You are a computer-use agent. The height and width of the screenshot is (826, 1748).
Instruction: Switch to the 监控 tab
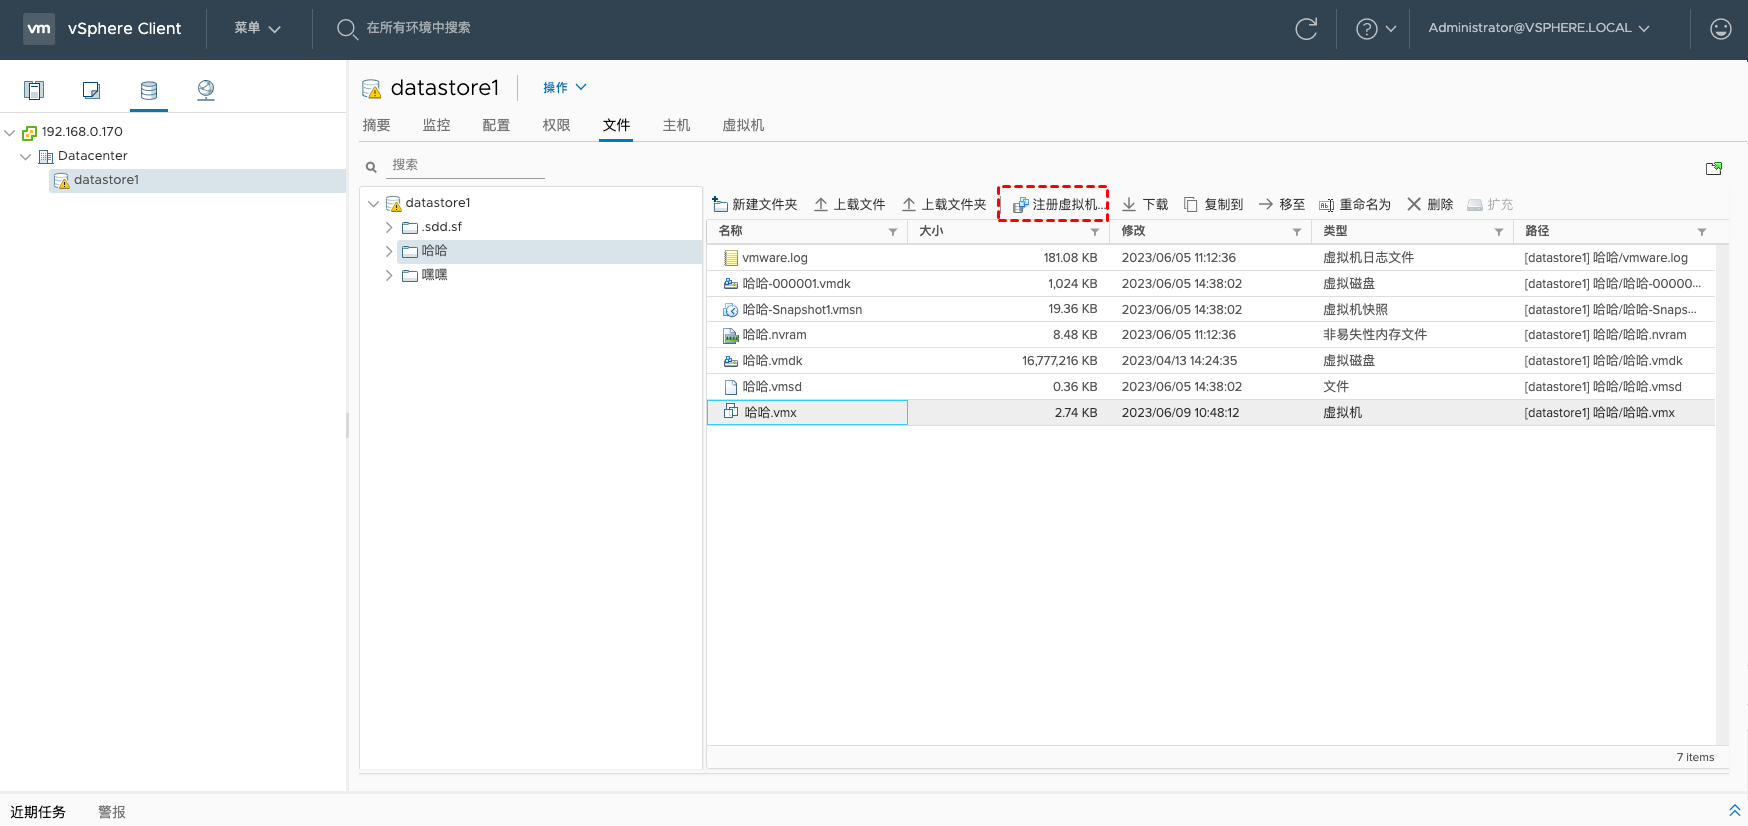pyautogui.click(x=436, y=125)
